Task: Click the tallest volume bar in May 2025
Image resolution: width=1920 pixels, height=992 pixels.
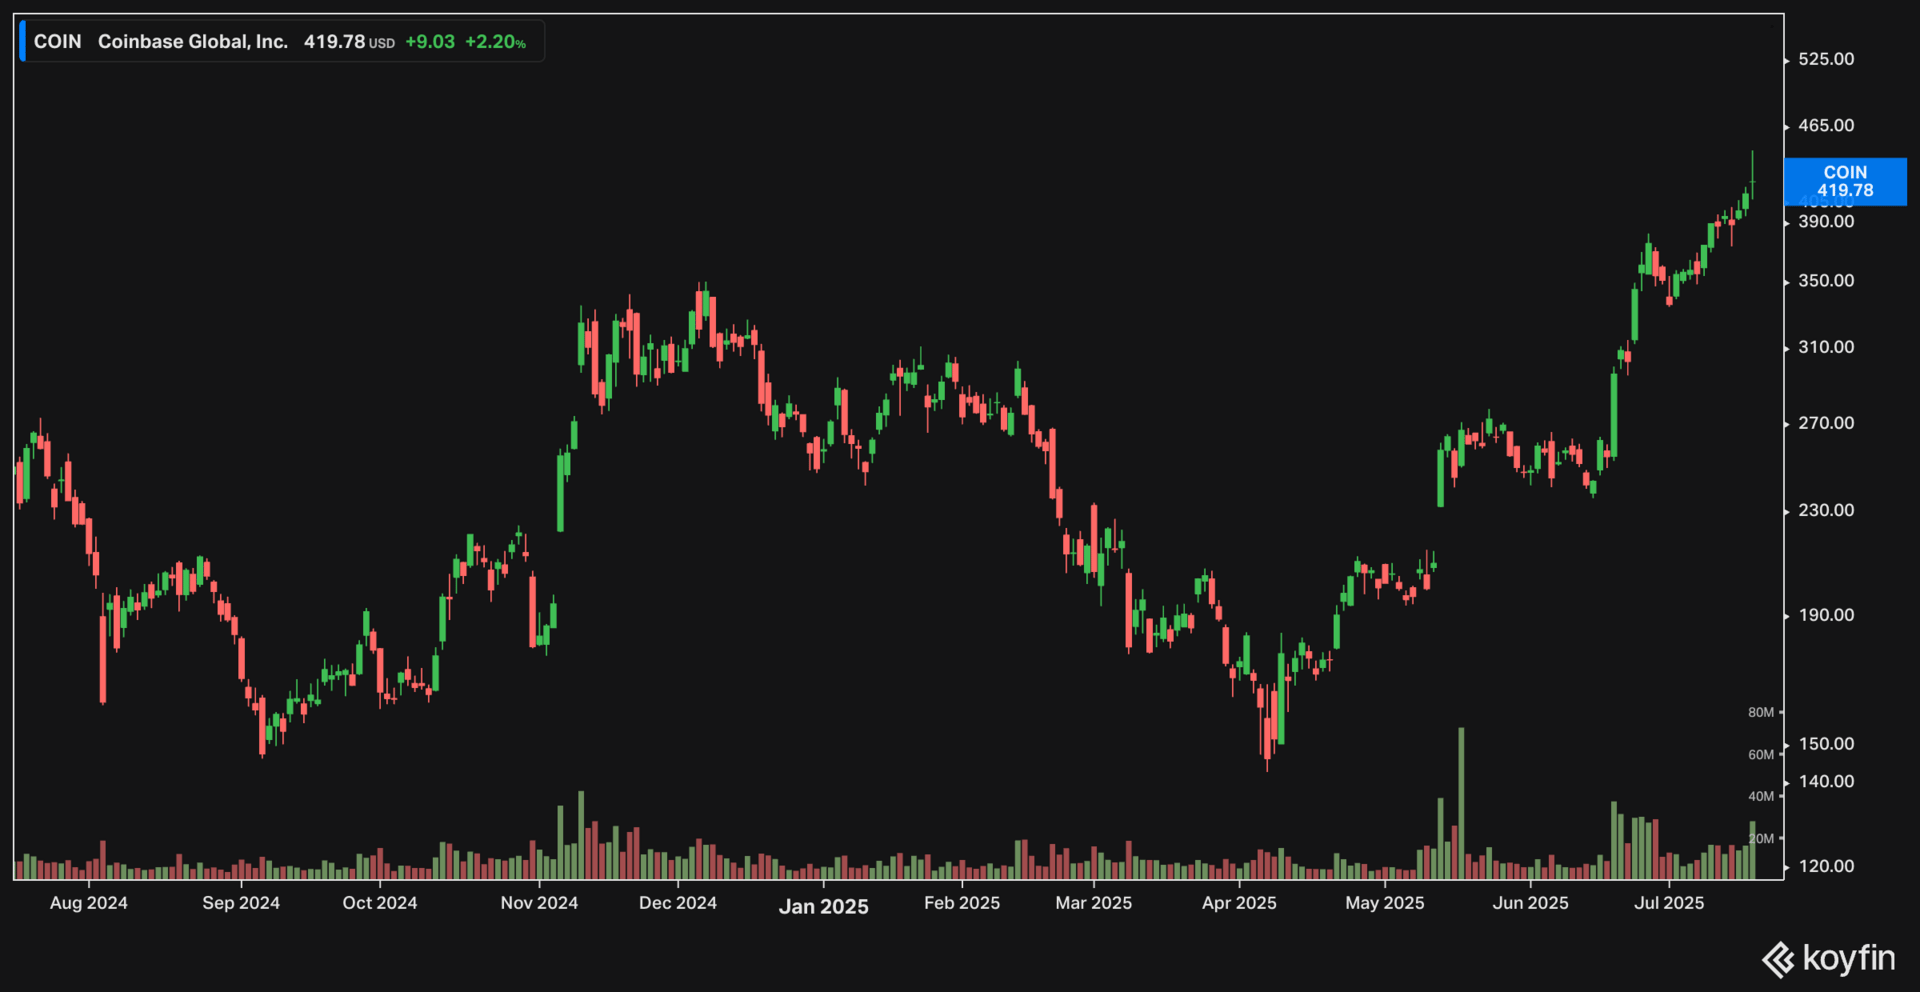Action: [x=1461, y=803]
